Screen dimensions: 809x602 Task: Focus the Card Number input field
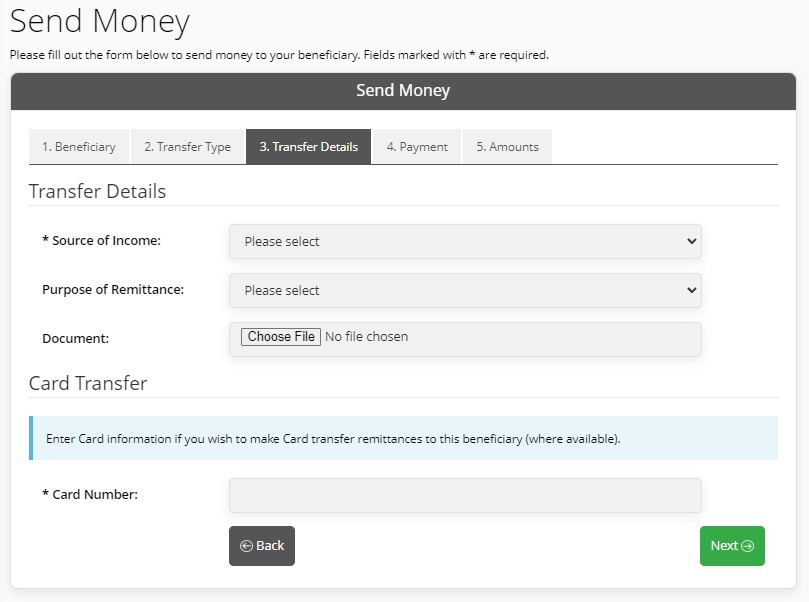tap(465, 495)
